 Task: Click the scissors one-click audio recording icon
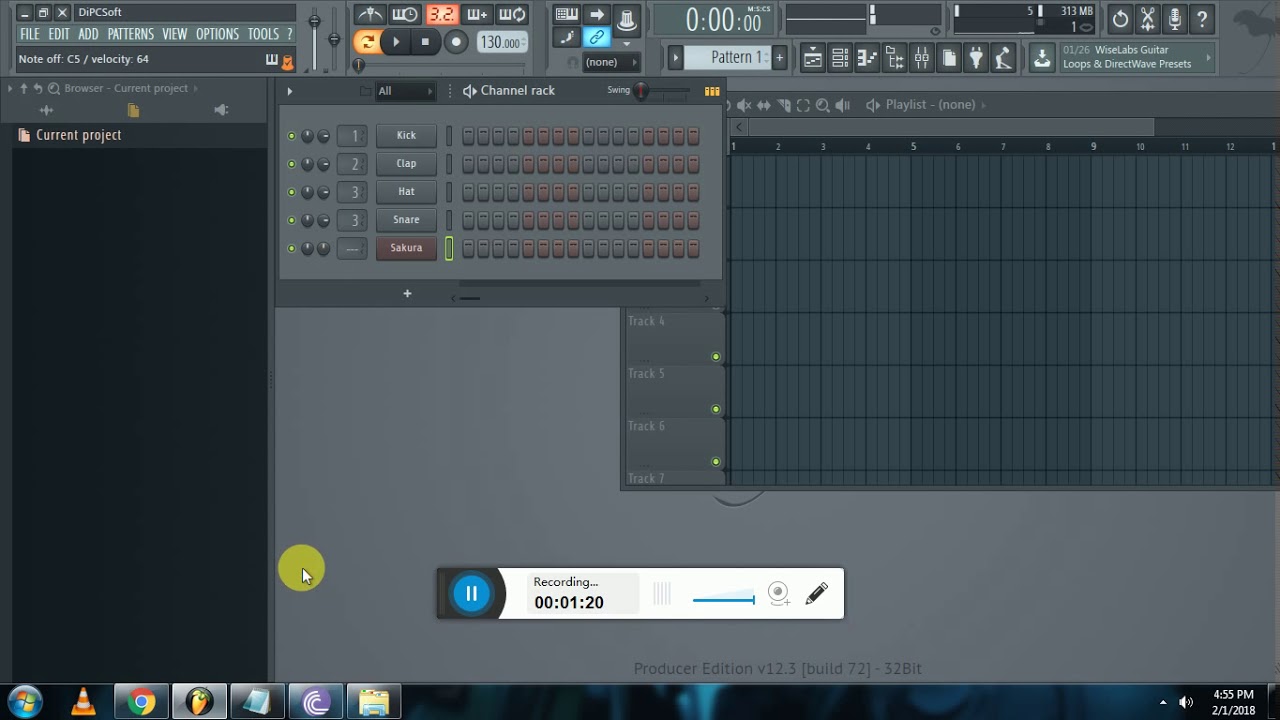click(x=1148, y=19)
